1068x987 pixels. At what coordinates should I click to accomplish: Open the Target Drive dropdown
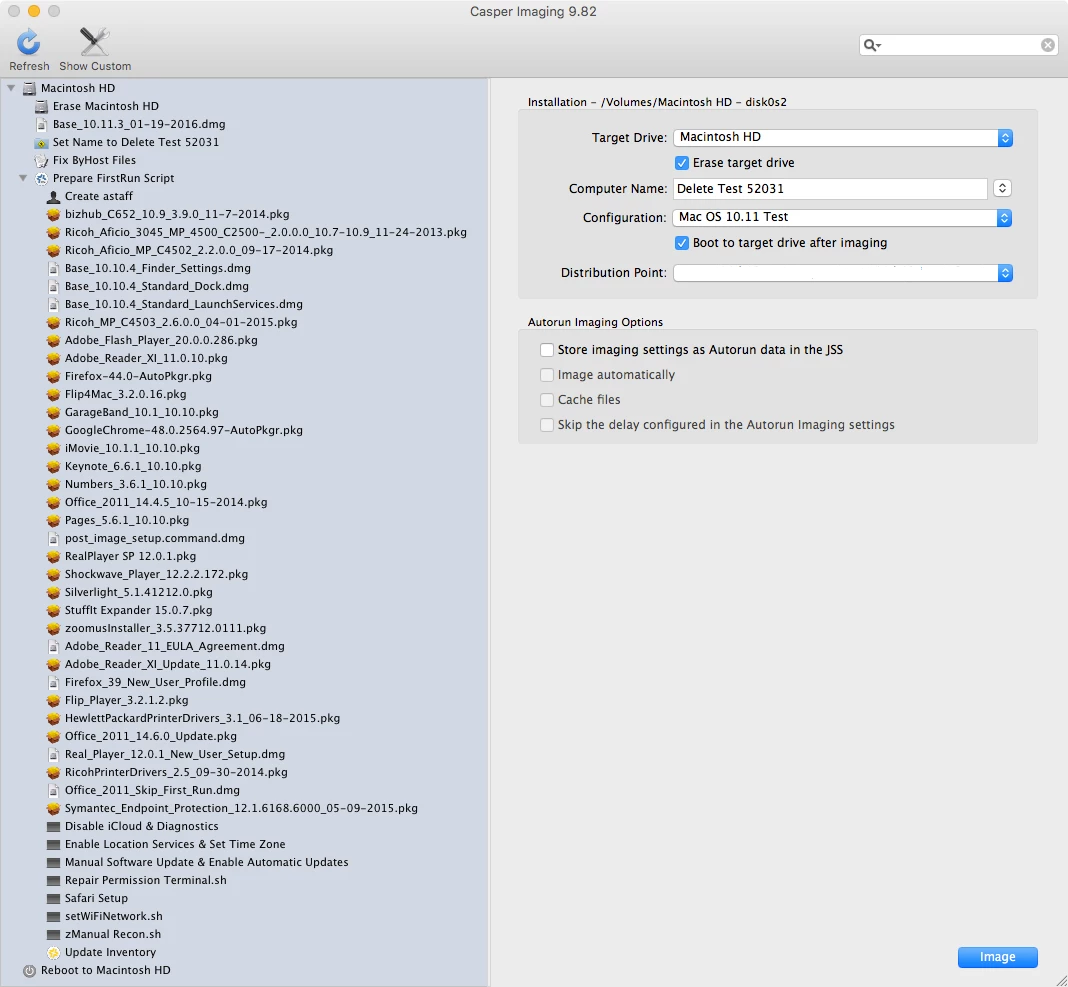point(843,138)
